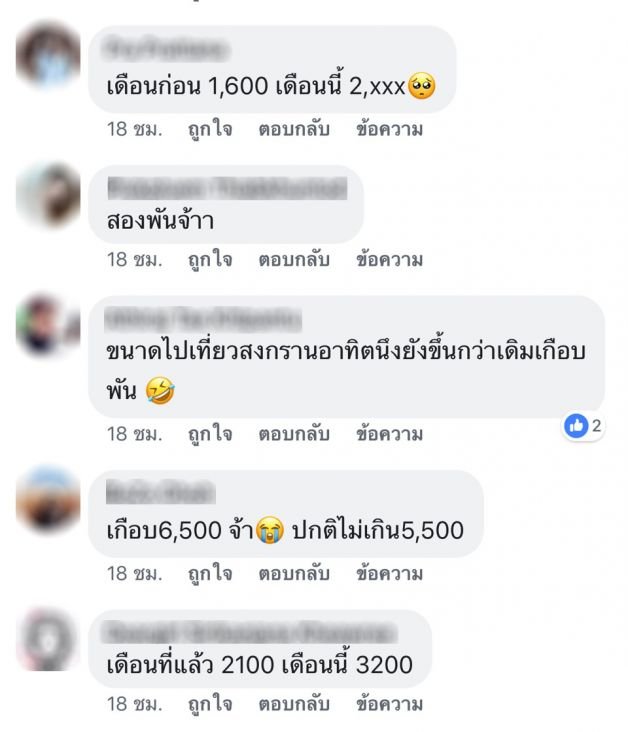Reply to the Songkran trip comment

click(x=294, y=434)
